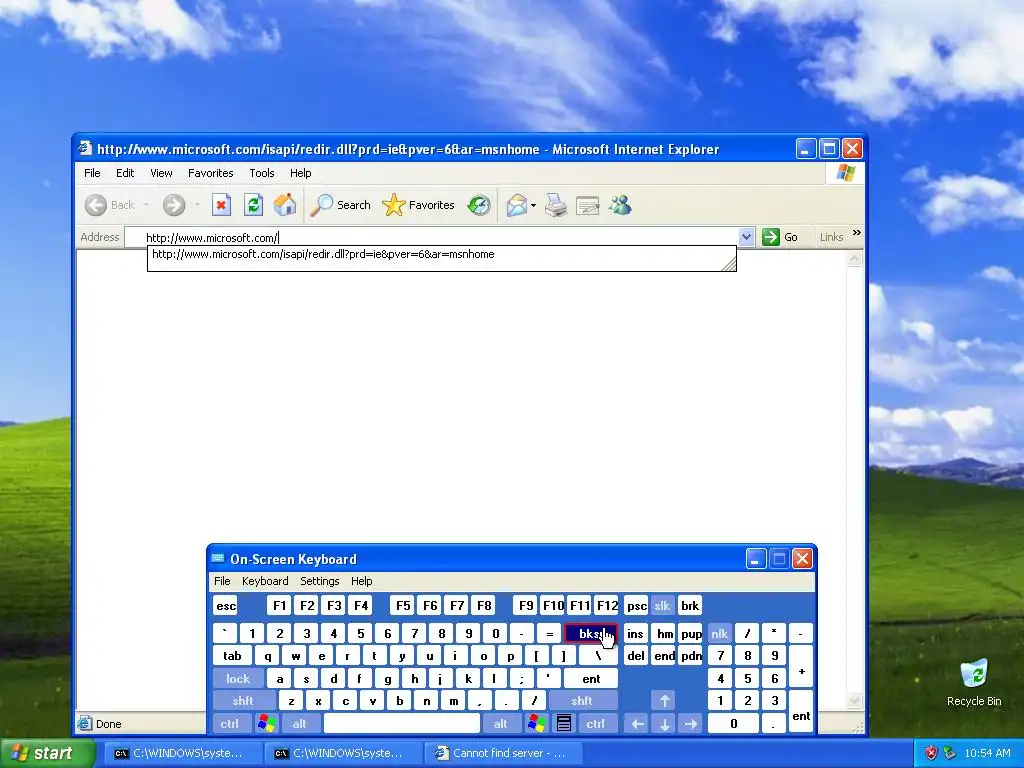Click the psc print screen key
This screenshot has width=1024, height=768.
[636, 605]
